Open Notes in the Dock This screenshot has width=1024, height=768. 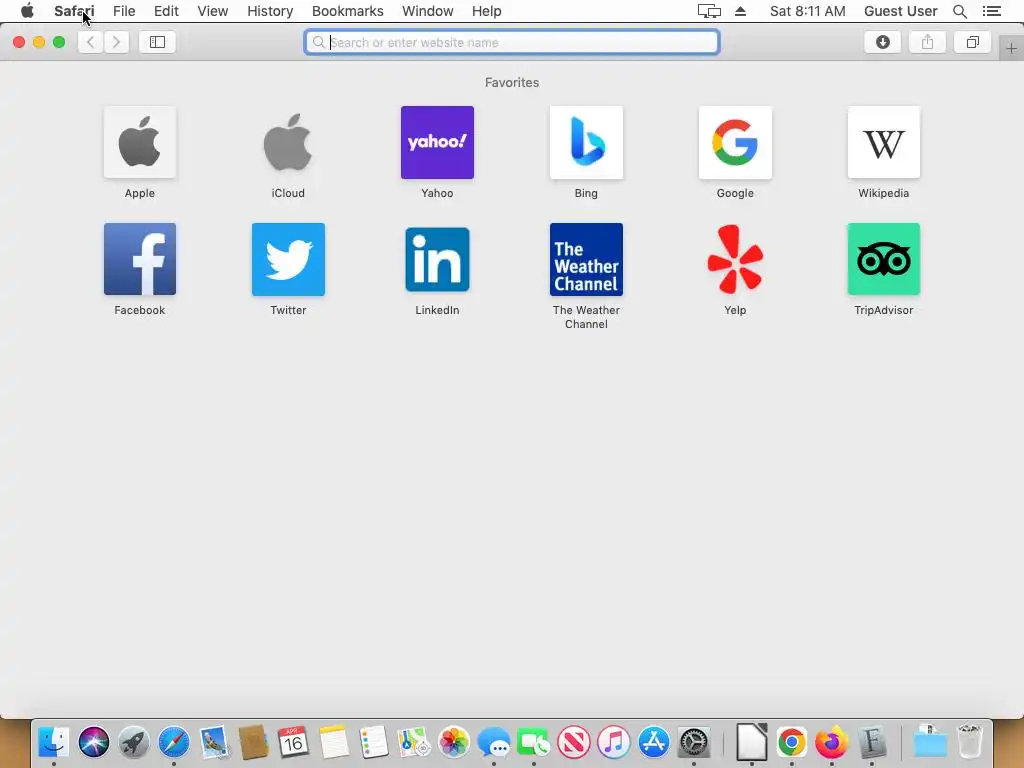[334, 742]
